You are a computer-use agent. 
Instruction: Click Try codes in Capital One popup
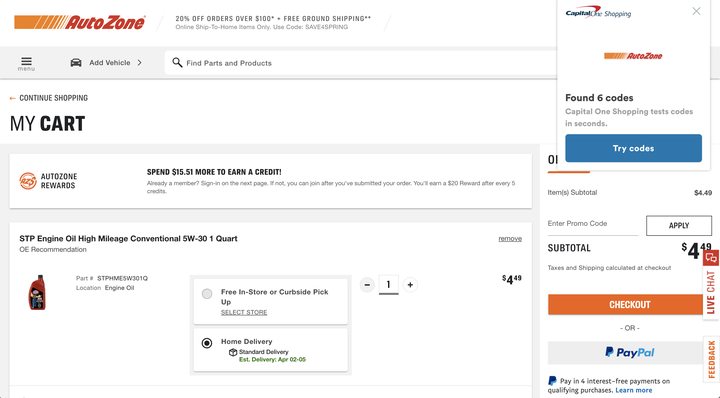(633, 148)
